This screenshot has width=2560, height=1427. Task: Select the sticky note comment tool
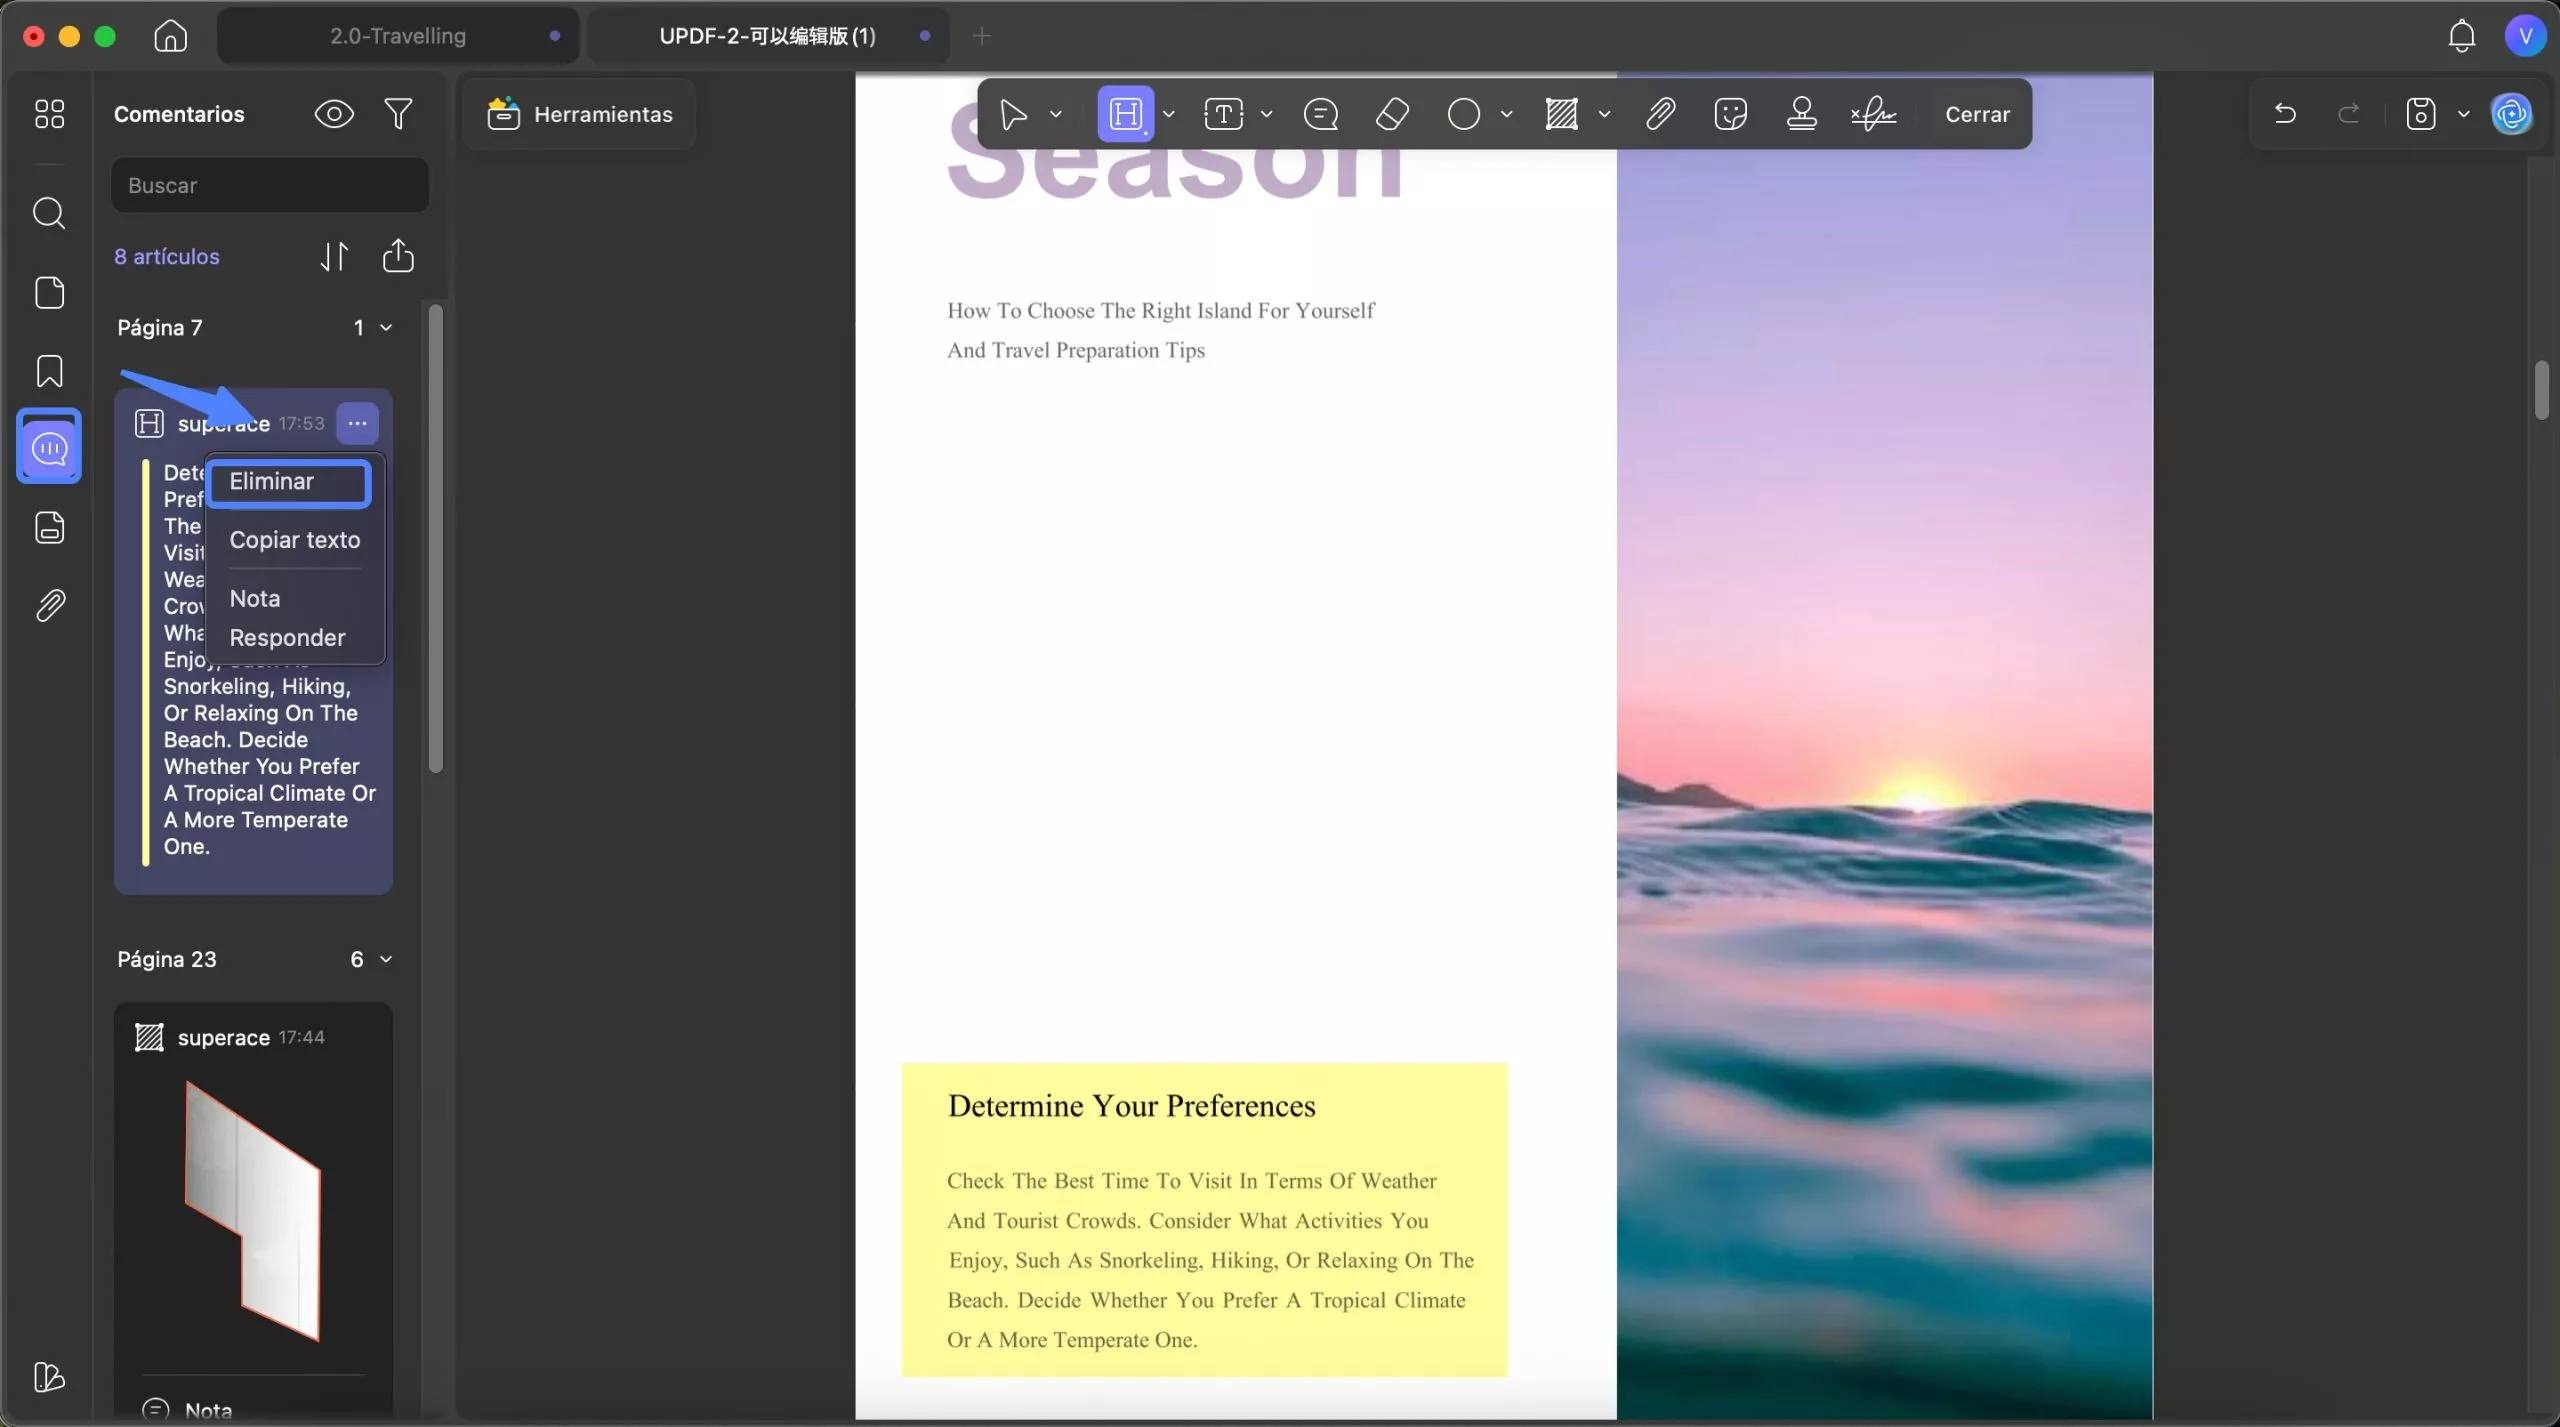click(x=1321, y=114)
